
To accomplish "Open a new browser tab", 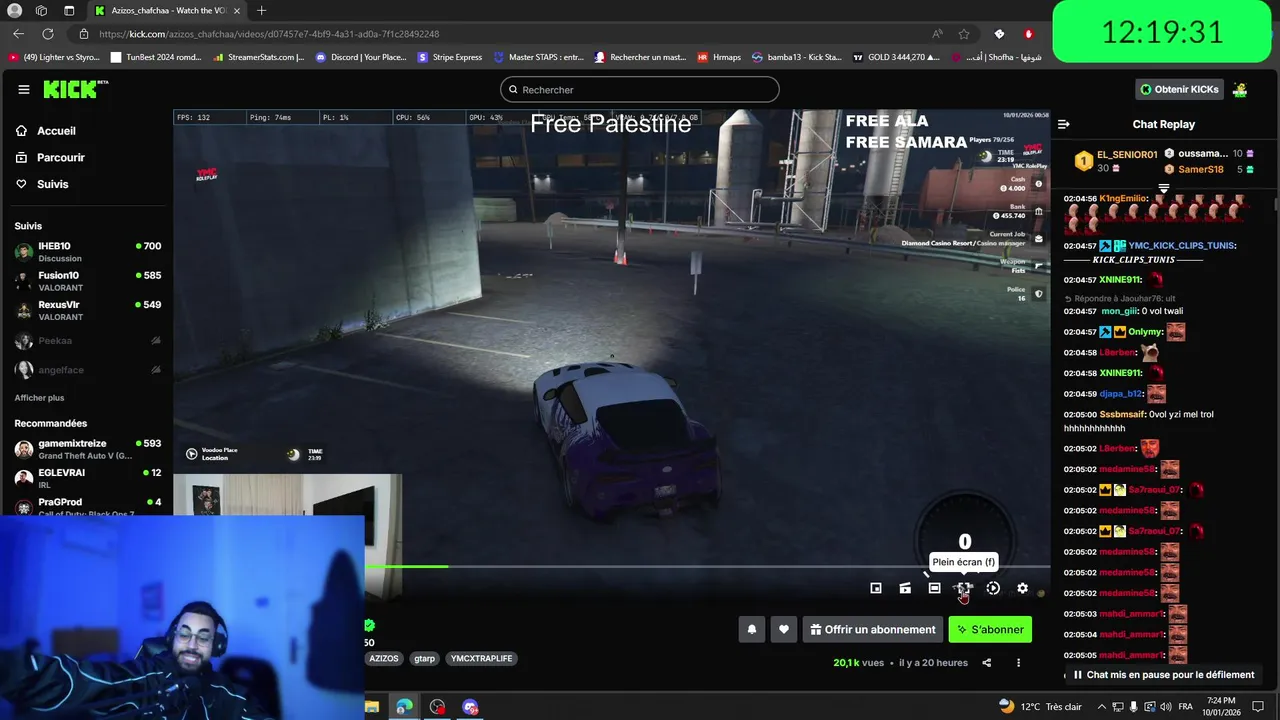I will (261, 10).
